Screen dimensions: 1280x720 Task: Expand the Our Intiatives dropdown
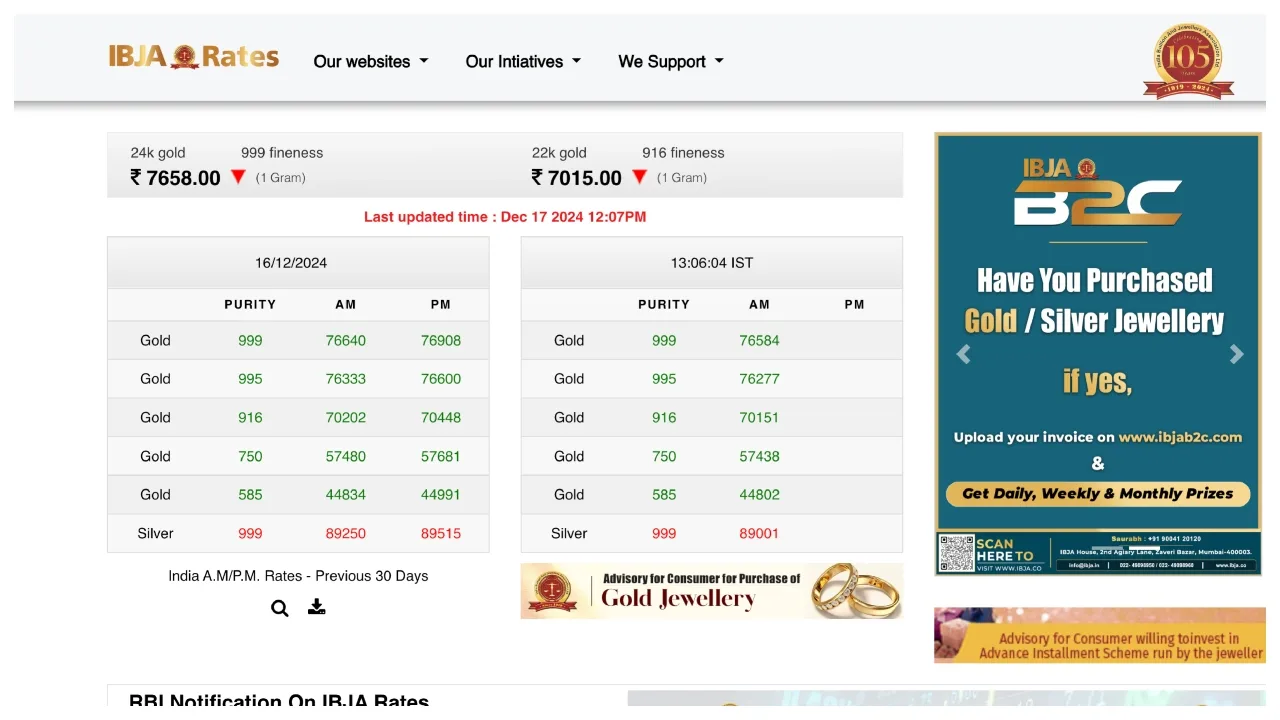click(x=523, y=61)
